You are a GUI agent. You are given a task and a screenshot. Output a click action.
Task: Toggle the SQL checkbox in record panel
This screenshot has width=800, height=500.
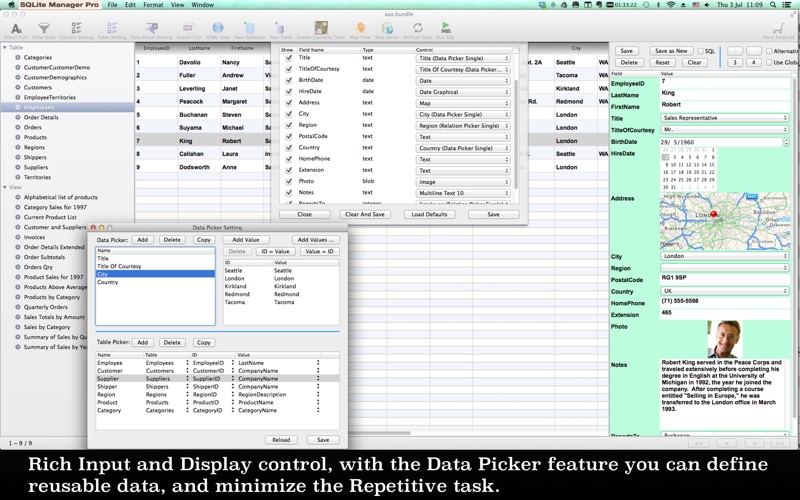tap(701, 51)
